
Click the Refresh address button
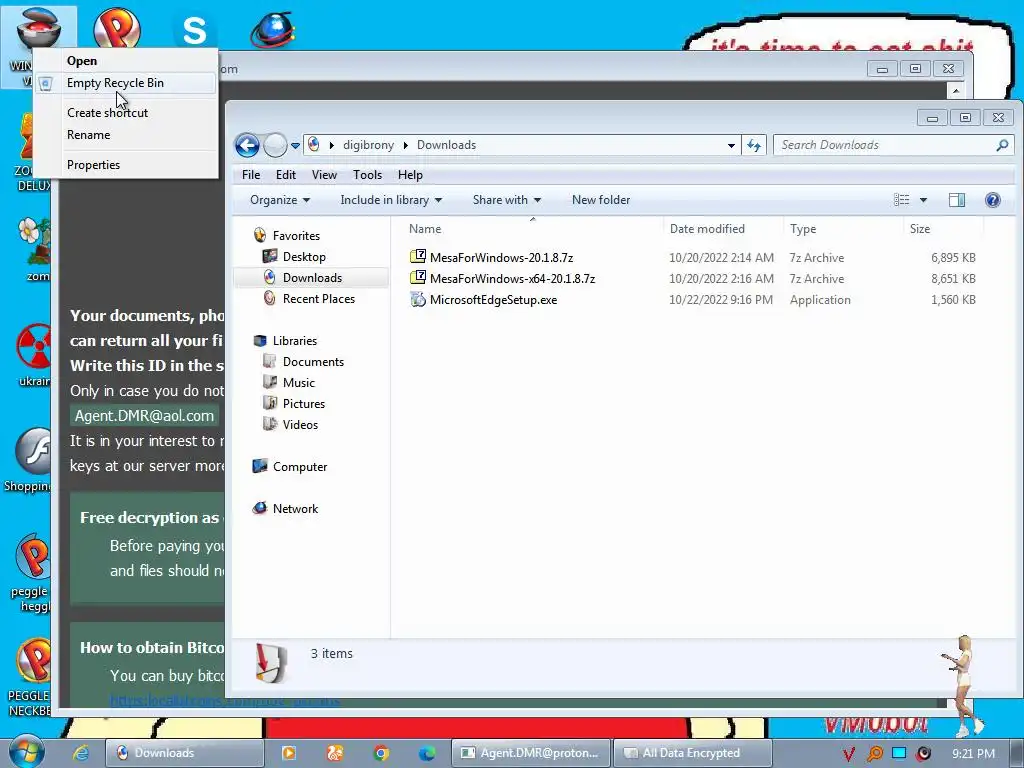(754, 146)
